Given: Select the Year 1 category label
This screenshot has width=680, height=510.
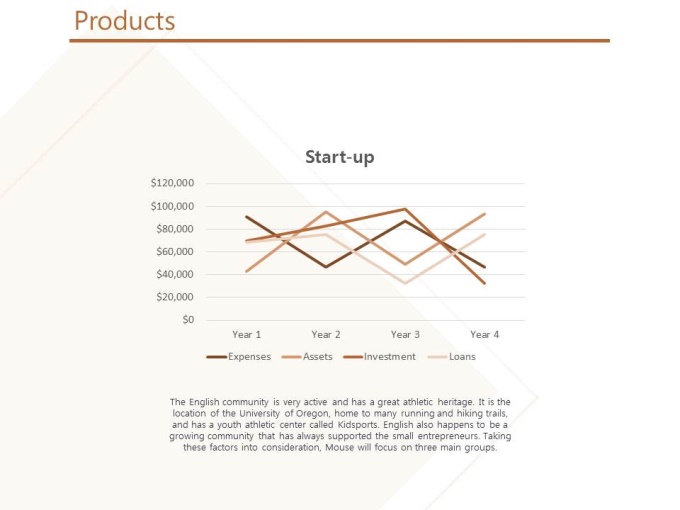Looking at the screenshot, I should click(247, 335).
